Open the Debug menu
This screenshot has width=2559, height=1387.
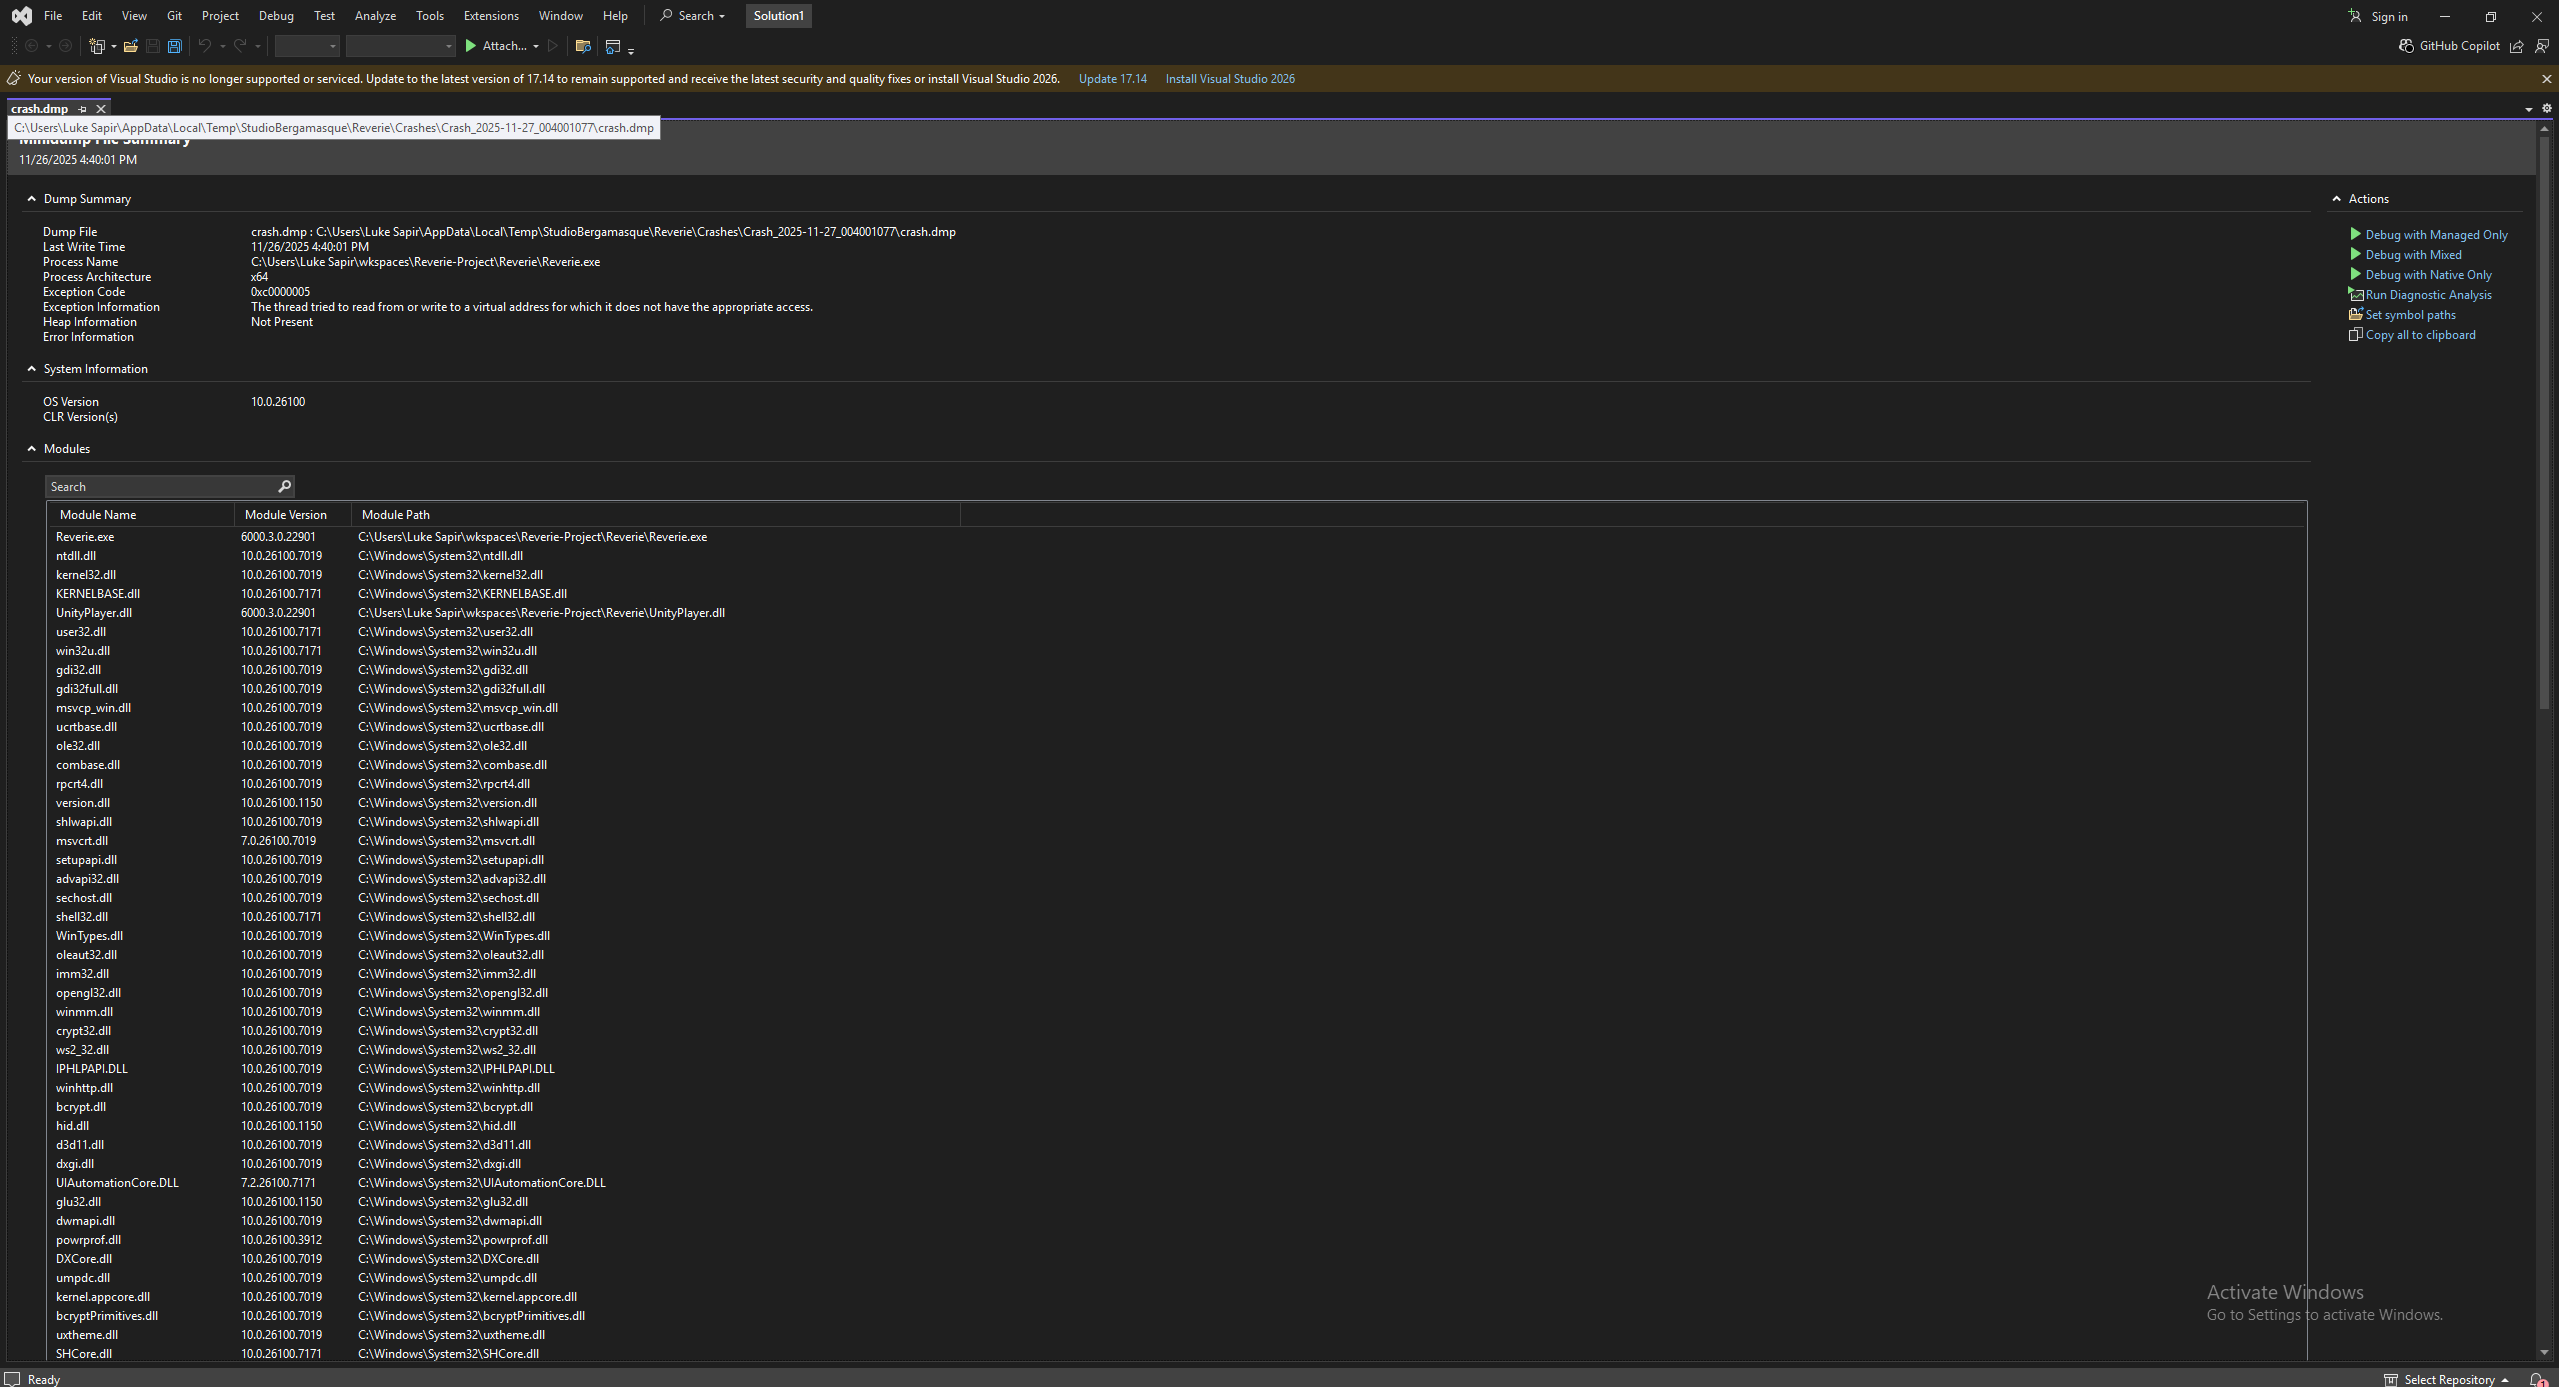(276, 16)
